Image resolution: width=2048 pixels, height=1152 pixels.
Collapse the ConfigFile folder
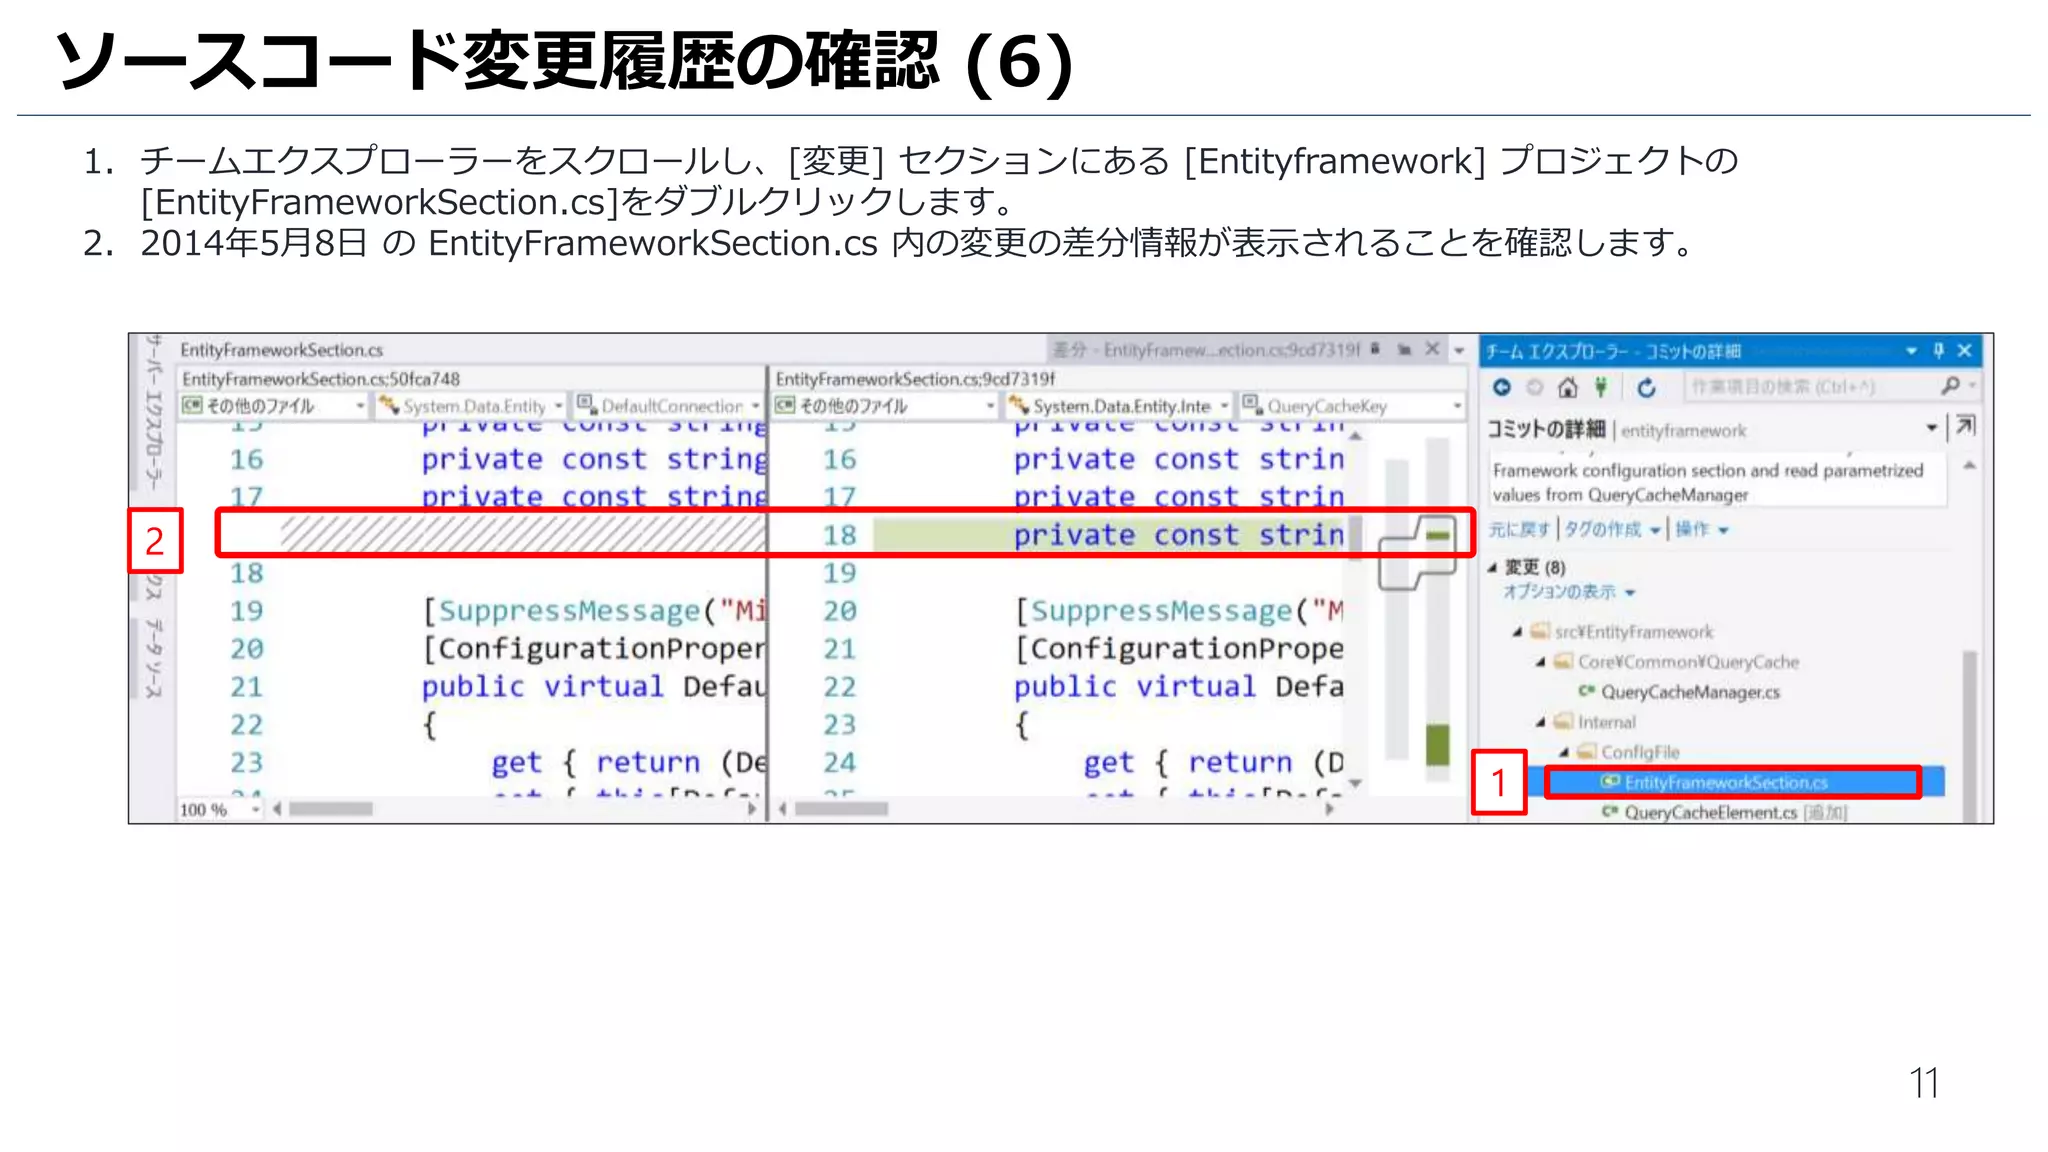pyautogui.click(x=1563, y=752)
